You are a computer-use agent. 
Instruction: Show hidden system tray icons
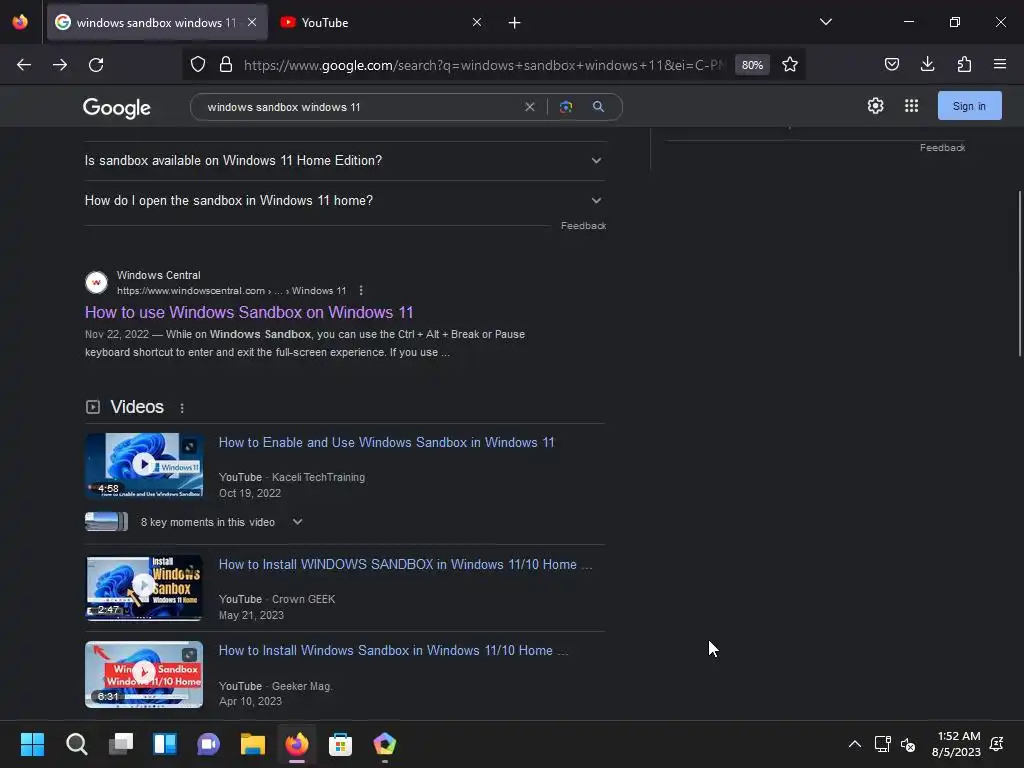[x=854, y=744]
